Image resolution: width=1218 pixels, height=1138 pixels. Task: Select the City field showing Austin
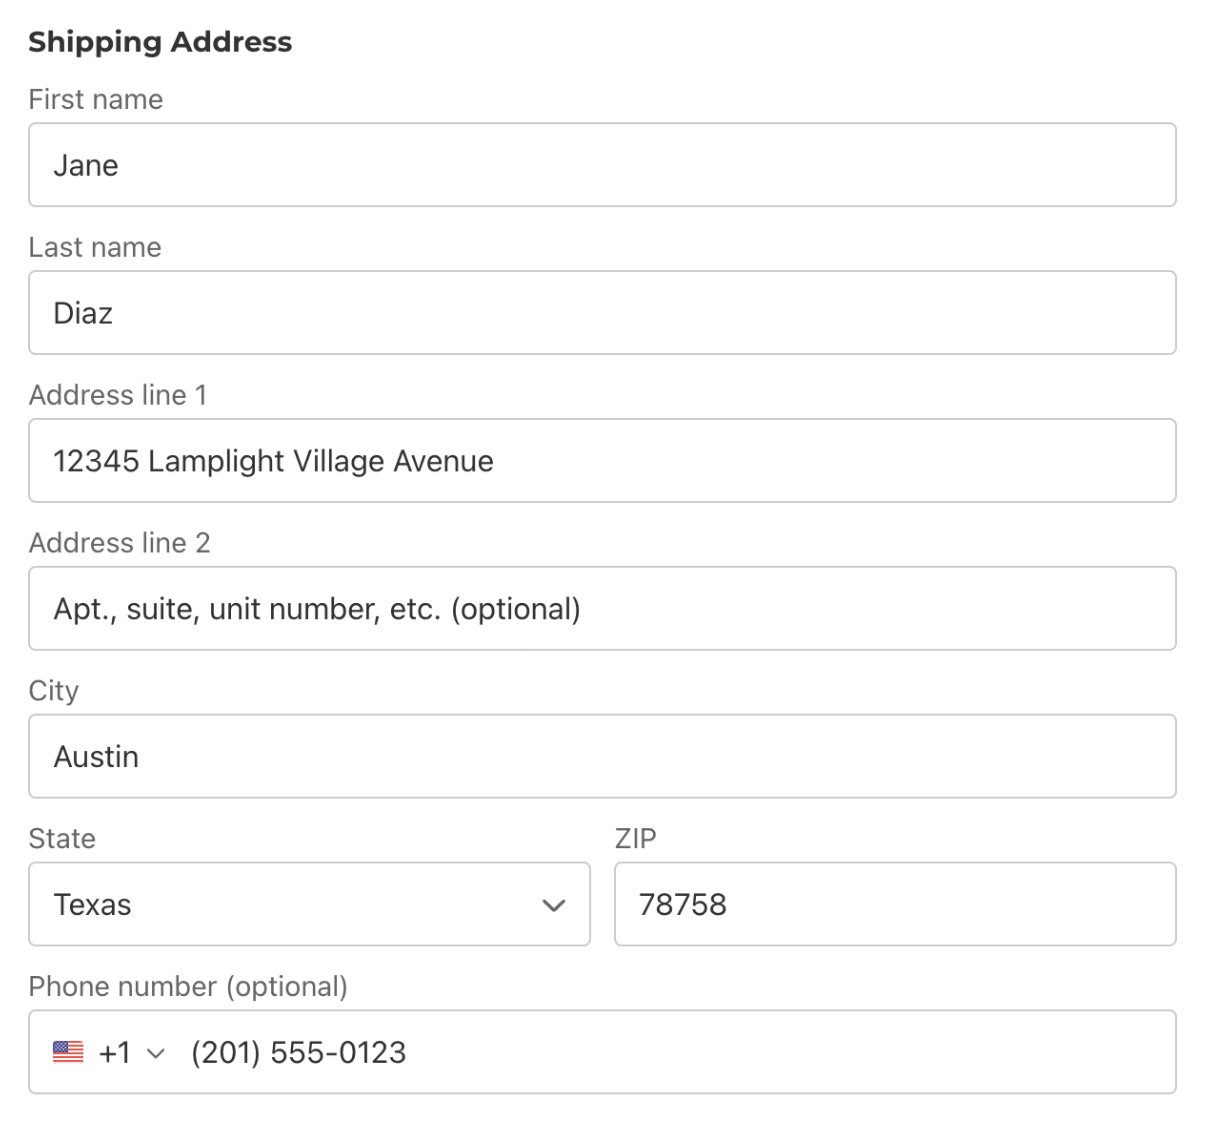[x=600, y=756]
